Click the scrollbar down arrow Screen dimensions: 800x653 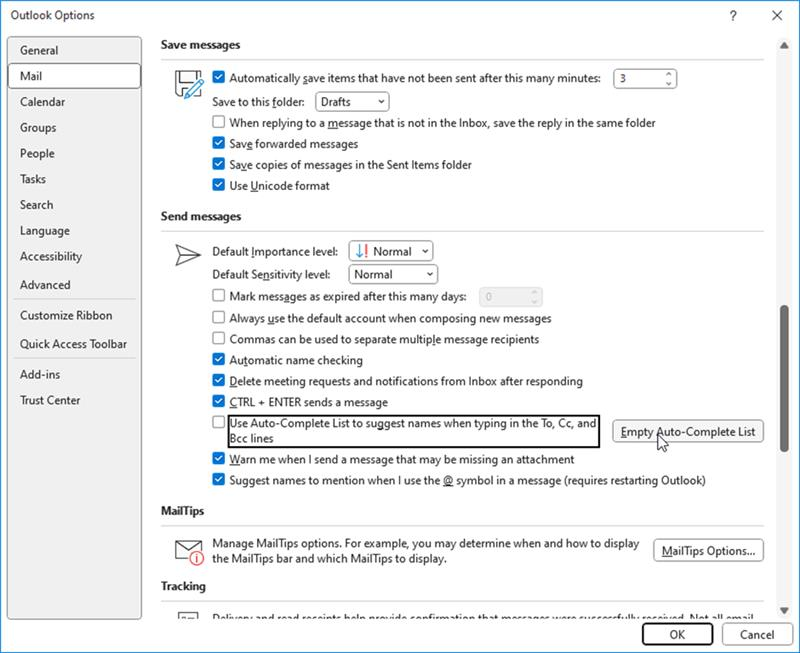tap(784, 610)
